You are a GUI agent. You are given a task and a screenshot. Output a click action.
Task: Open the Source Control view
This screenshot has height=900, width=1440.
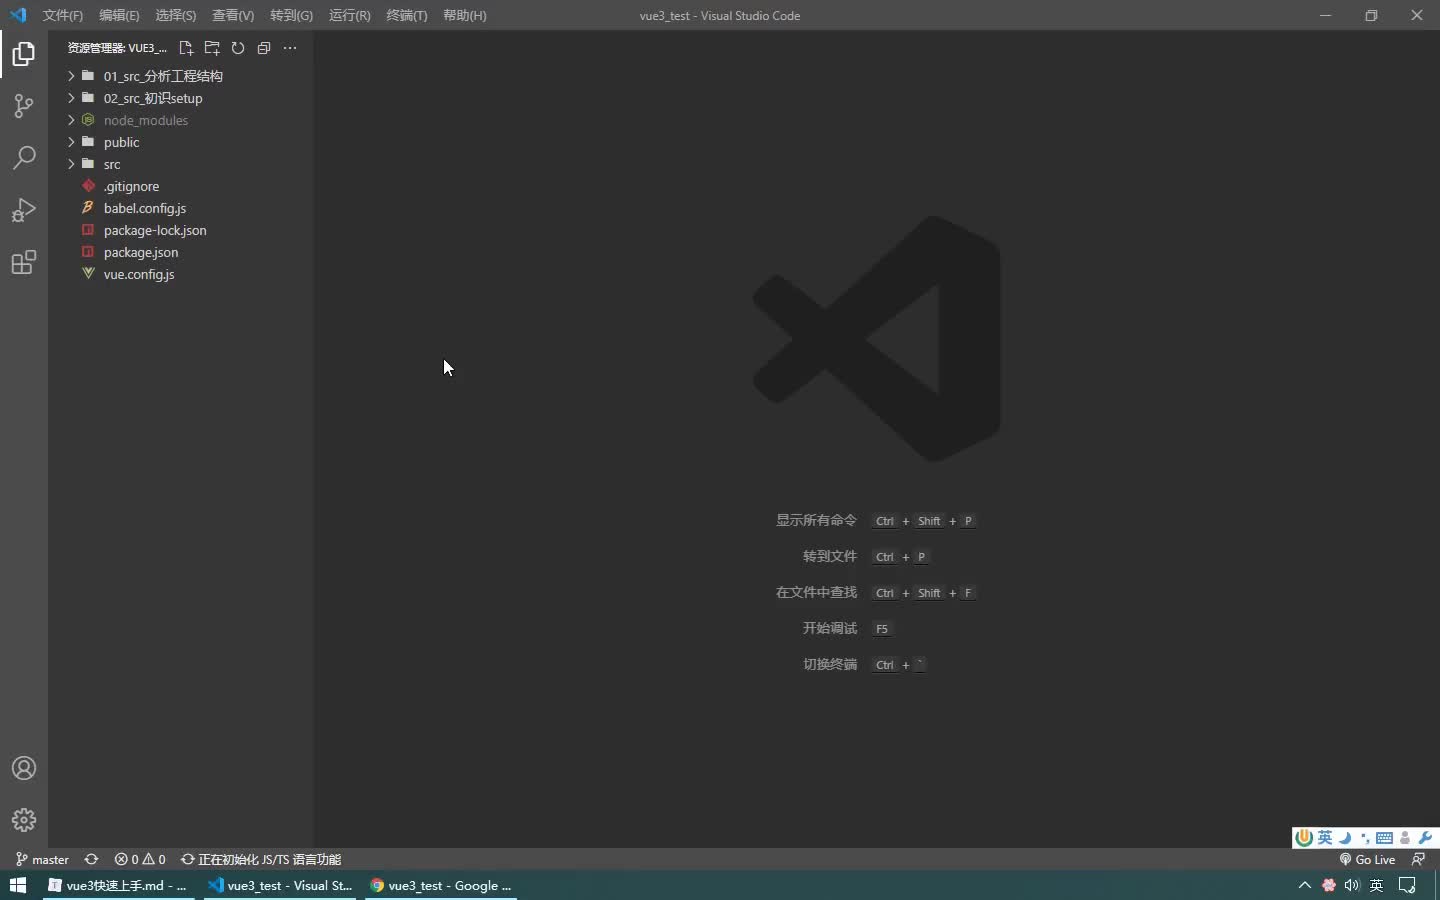point(24,106)
